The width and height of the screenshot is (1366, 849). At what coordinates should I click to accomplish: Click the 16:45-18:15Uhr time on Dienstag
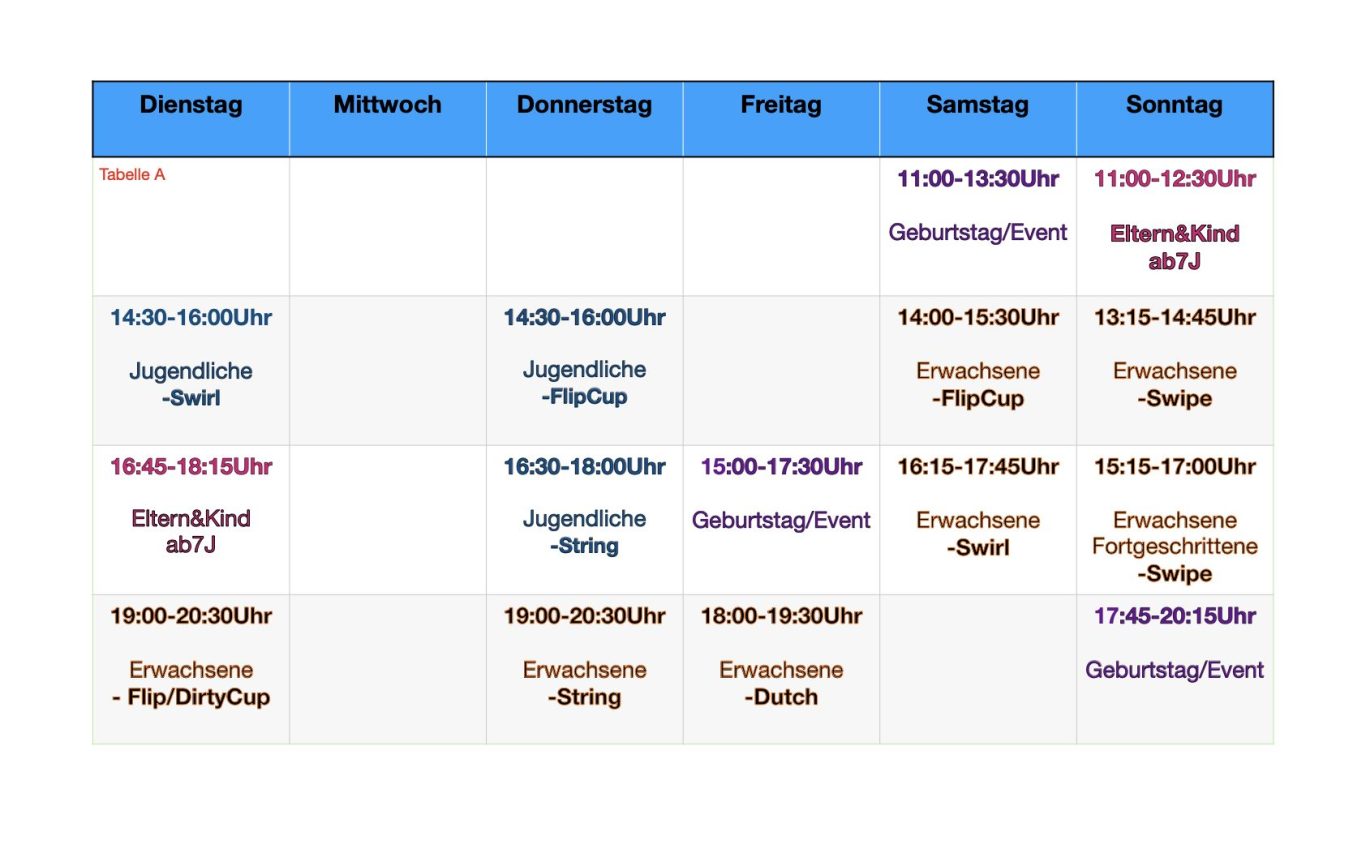[x=191, y=467]
